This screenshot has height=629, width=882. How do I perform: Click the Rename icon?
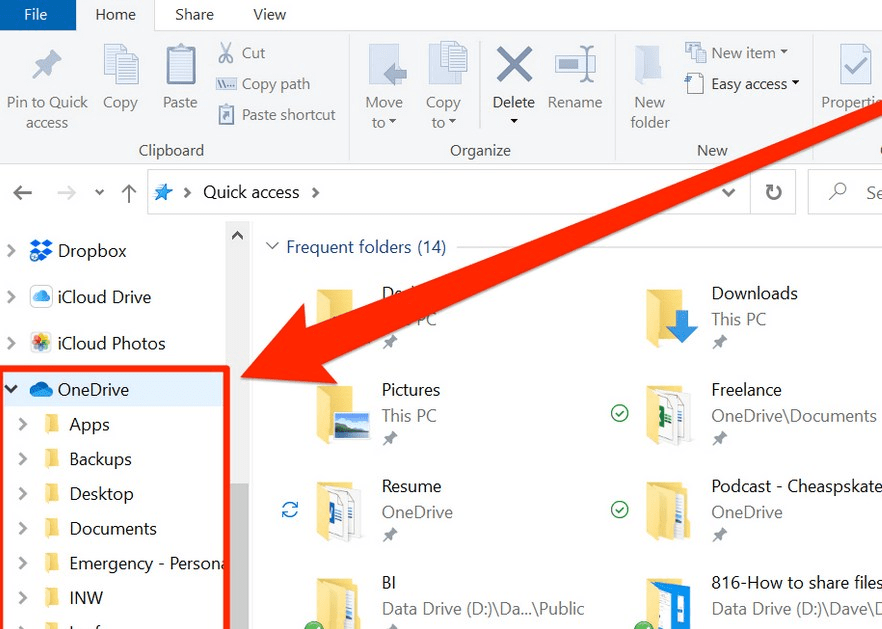pos(575,64)
